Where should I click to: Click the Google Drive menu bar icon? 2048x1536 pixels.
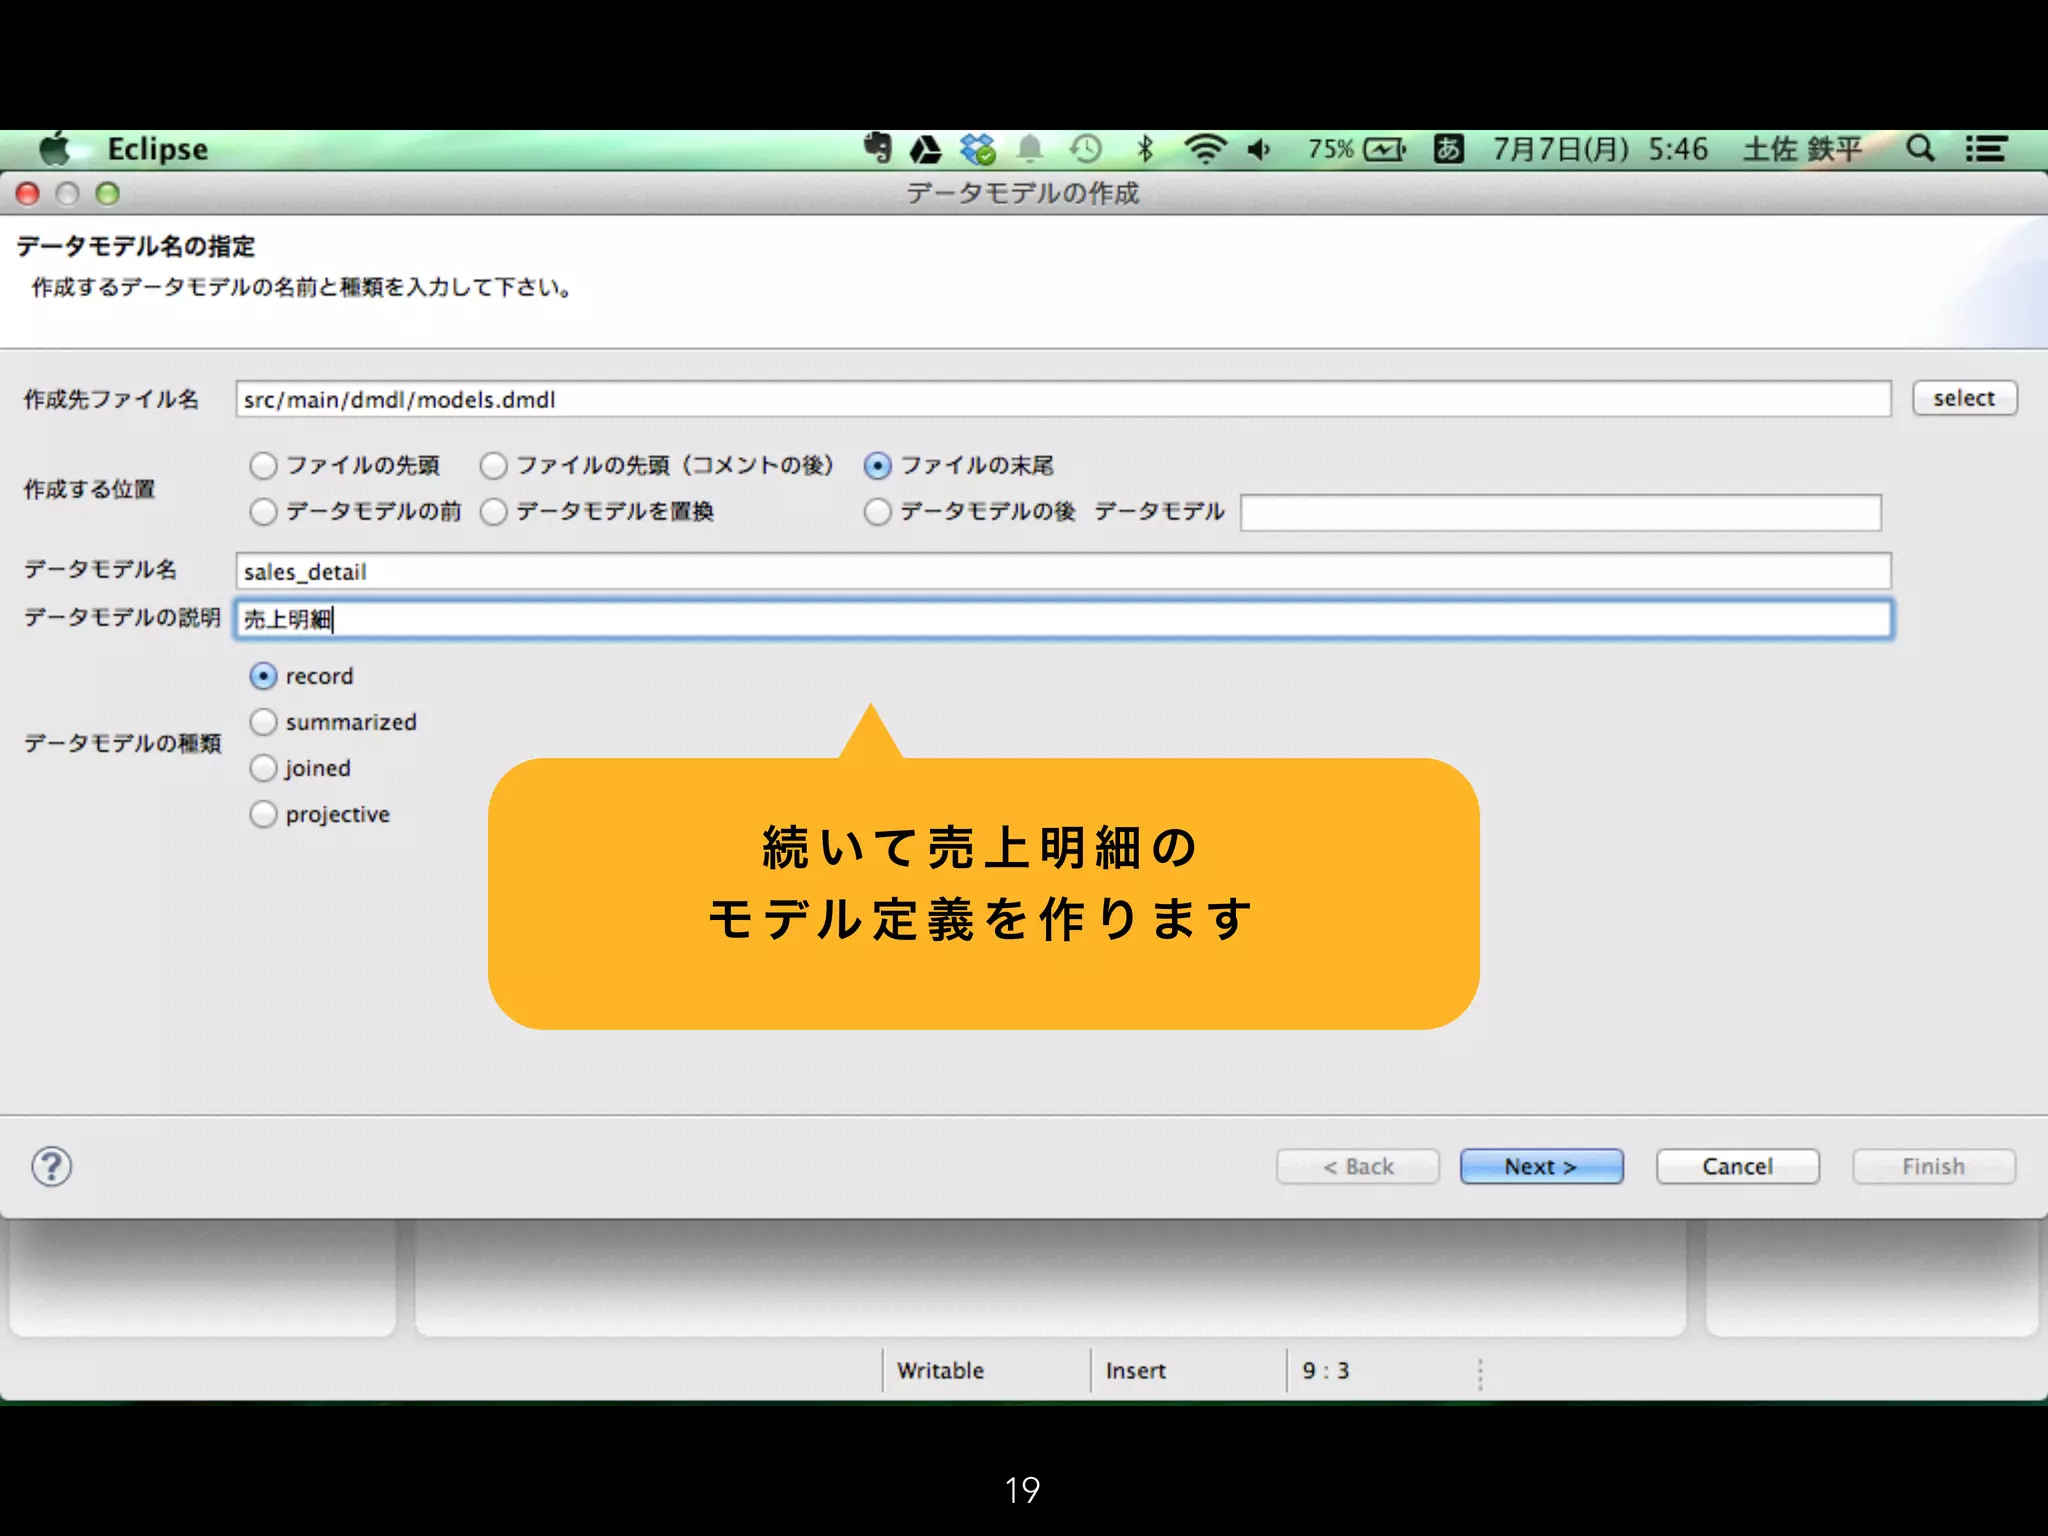pyautogui.click(x=926, y=150)
